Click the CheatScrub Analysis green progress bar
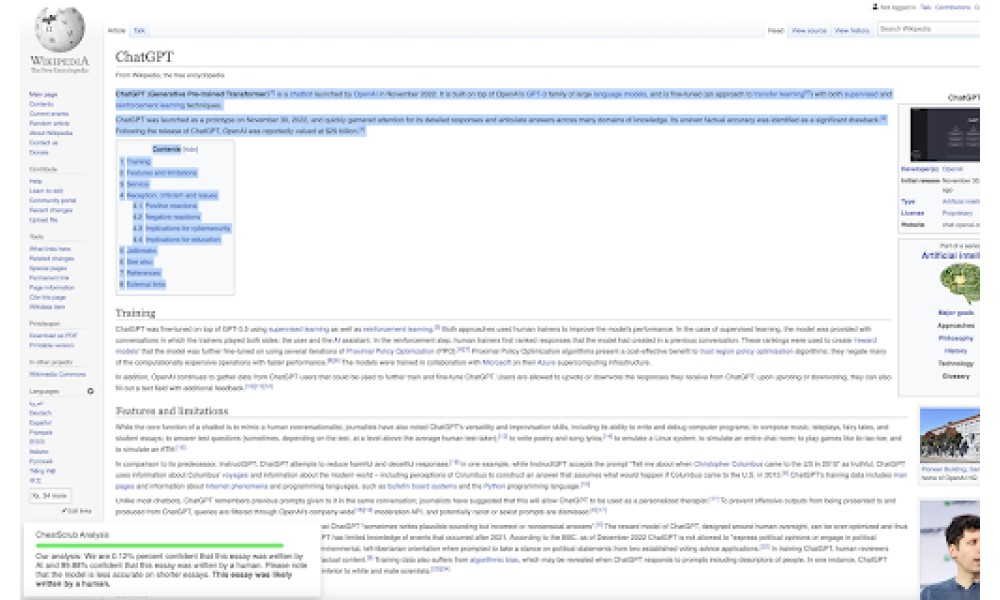 (159, 546)
